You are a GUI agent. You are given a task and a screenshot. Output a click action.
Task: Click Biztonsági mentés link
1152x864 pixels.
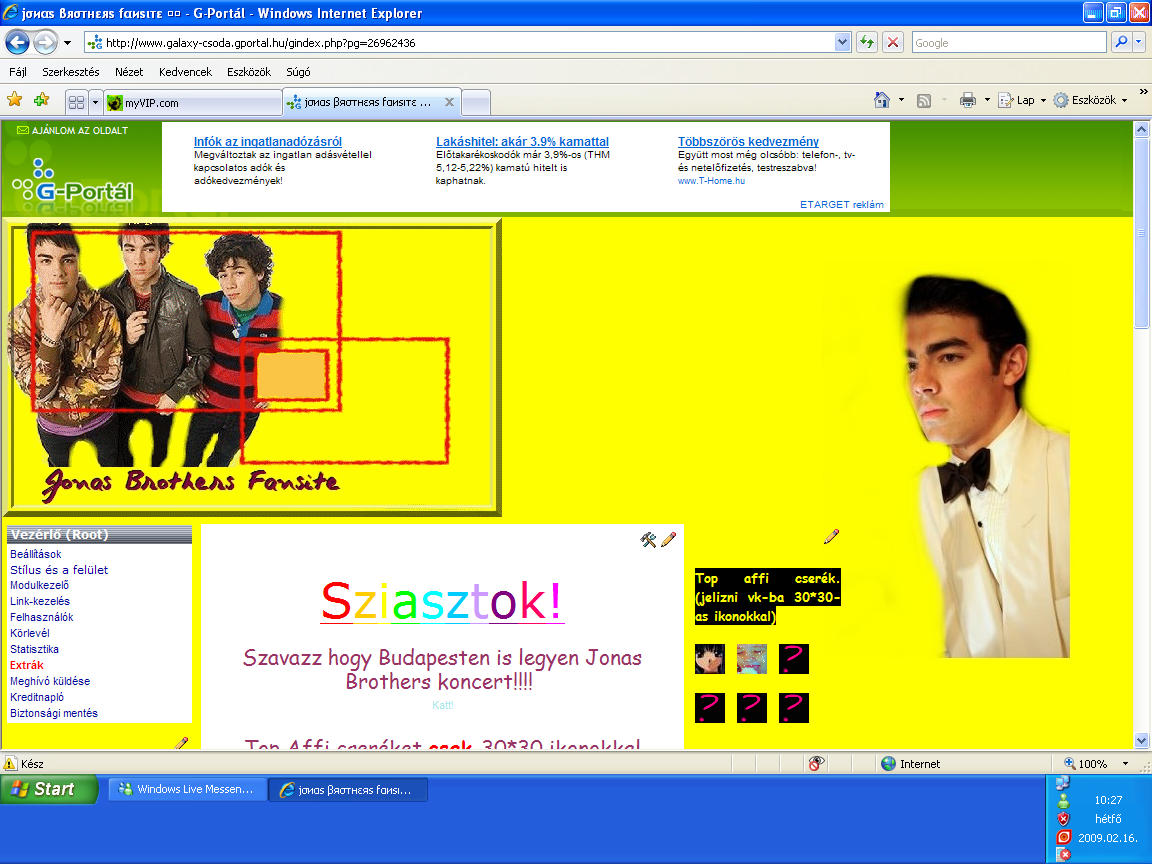(54, 713)
